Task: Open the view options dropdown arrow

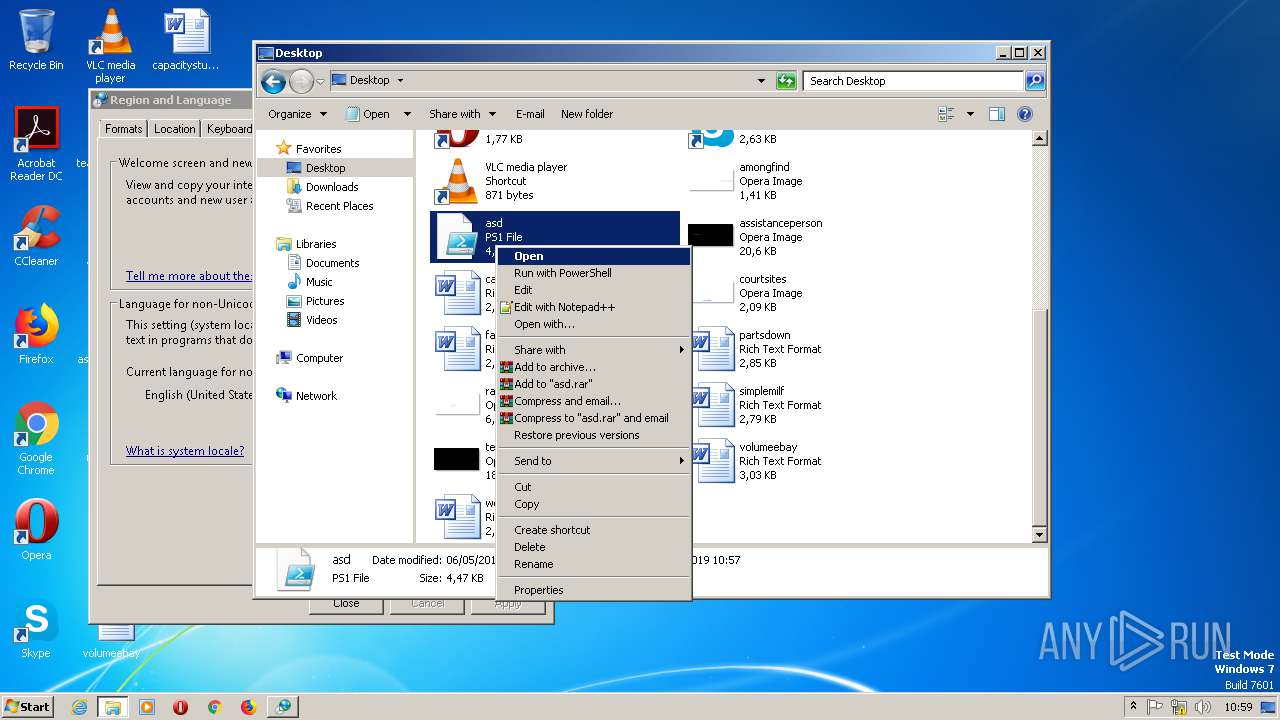Action: [970, 114]
